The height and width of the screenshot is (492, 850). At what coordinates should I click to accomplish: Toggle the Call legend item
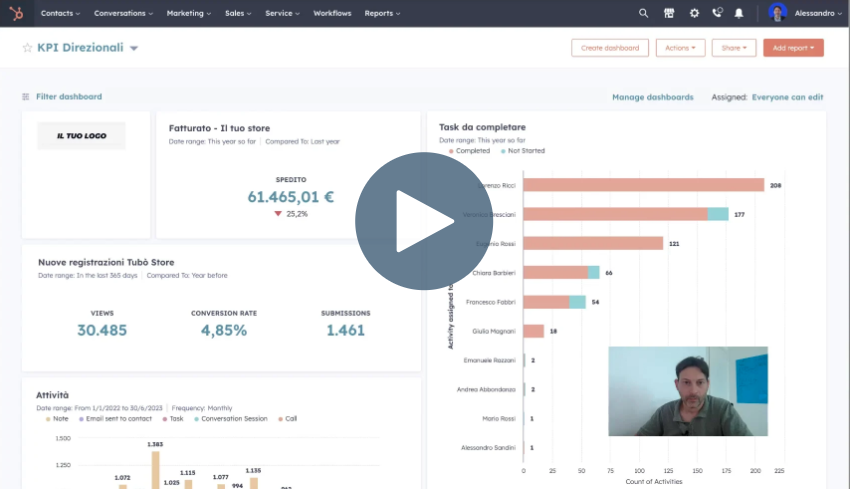(x=288, y=418)
